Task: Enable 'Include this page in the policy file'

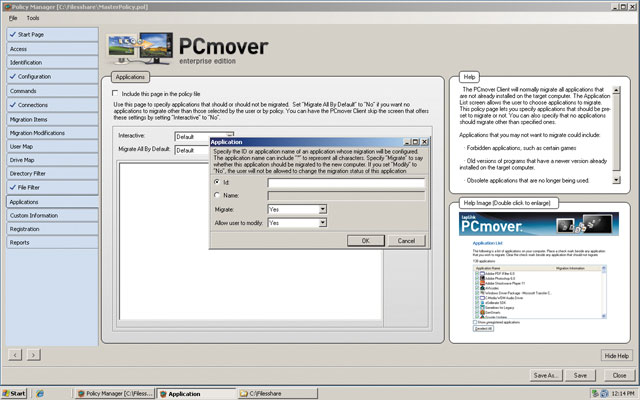Action: pos(115,93)
